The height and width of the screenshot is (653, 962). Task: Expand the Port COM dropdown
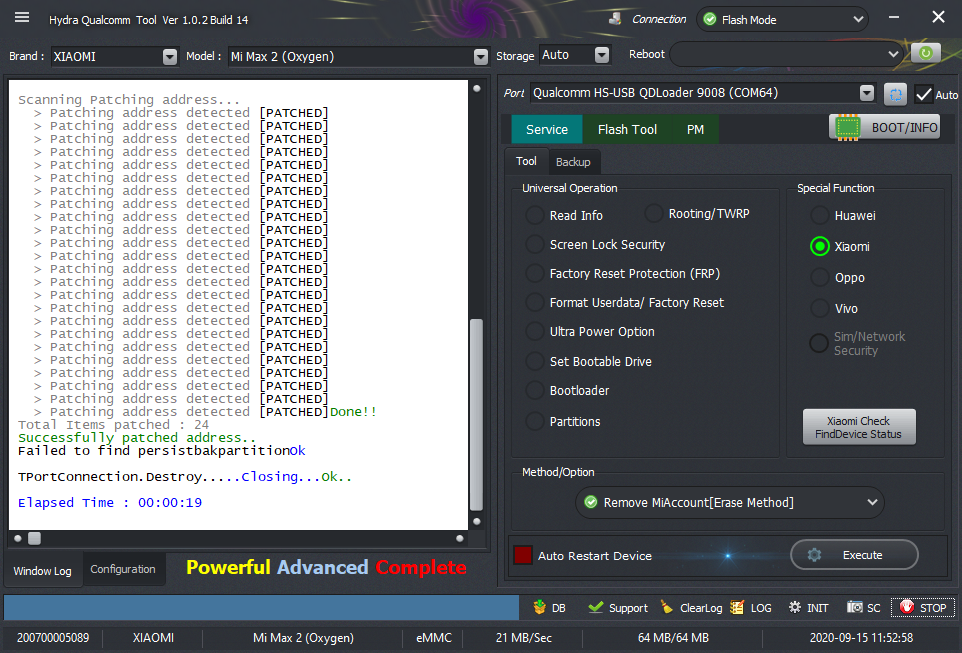pos(866,93)
